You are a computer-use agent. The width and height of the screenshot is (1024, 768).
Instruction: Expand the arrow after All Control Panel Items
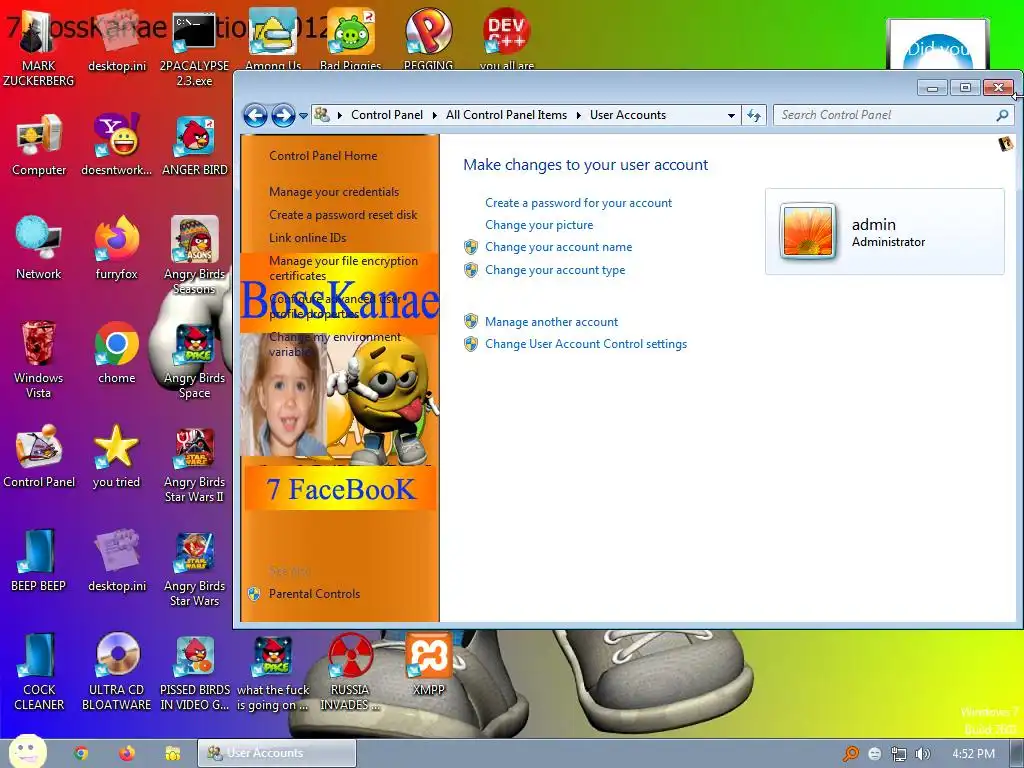pos(579,116)
